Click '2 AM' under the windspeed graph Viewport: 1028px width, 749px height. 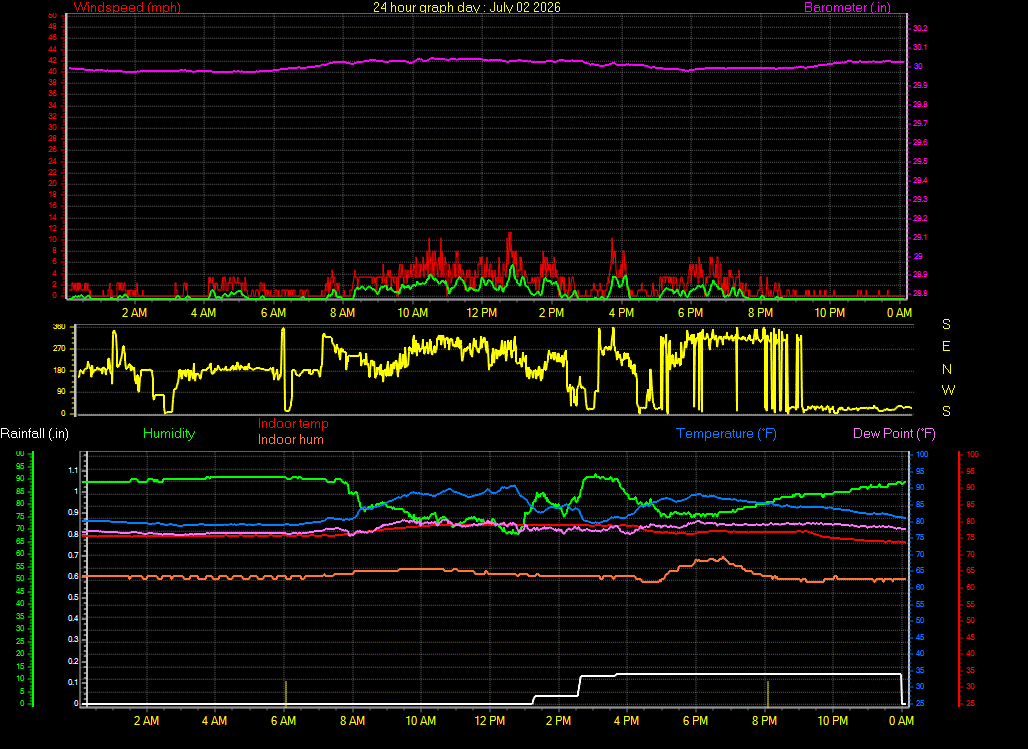[x=134, y=313]
